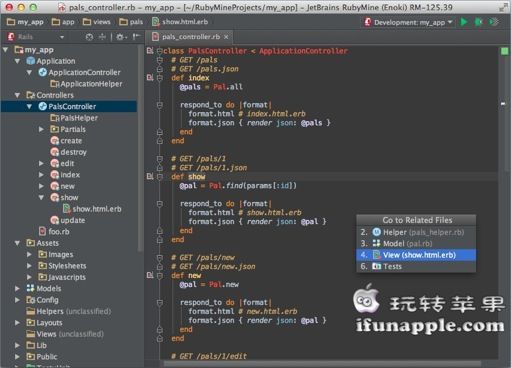This screenshot has height=368, width=511.
Task: Open project panel settings gear
Action: pyautogui.click(x=121, y=37)
